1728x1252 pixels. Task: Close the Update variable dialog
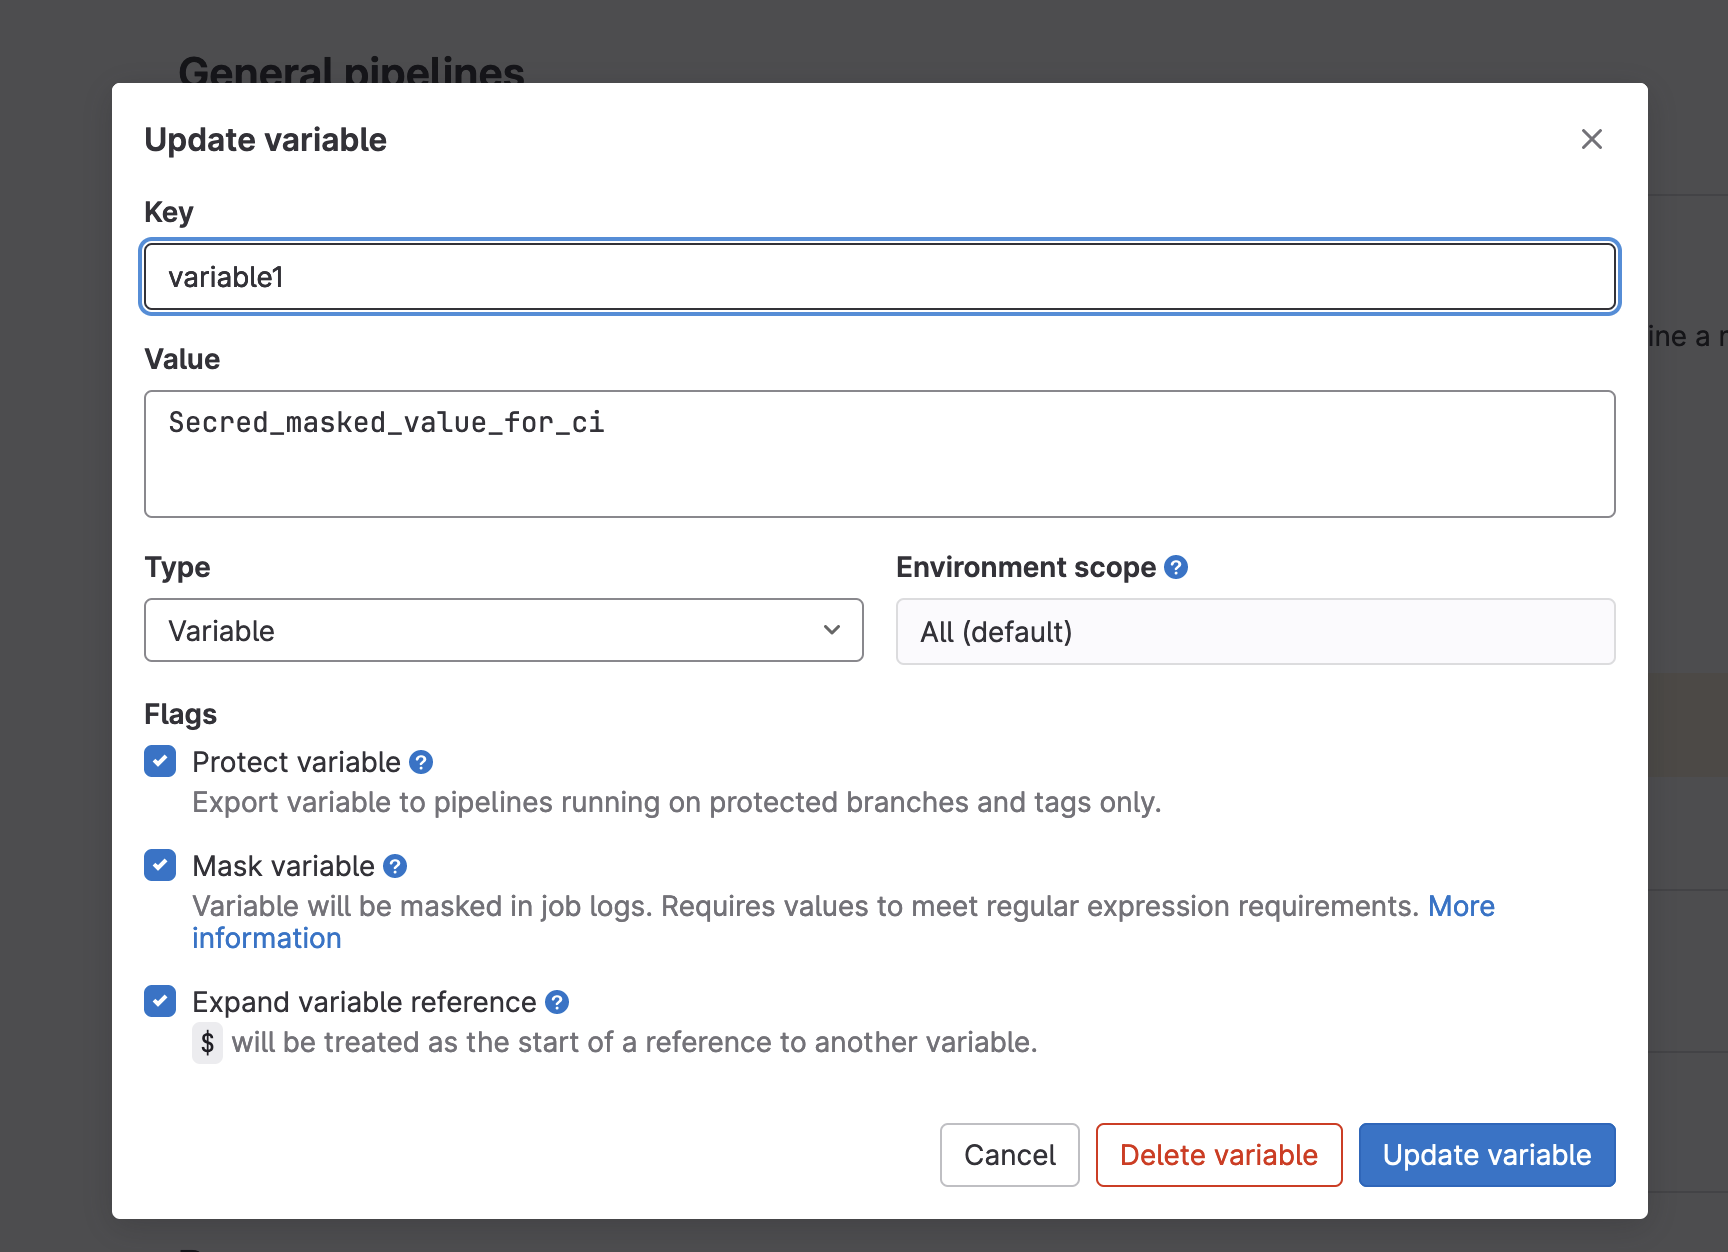(x=1591, y=139)
